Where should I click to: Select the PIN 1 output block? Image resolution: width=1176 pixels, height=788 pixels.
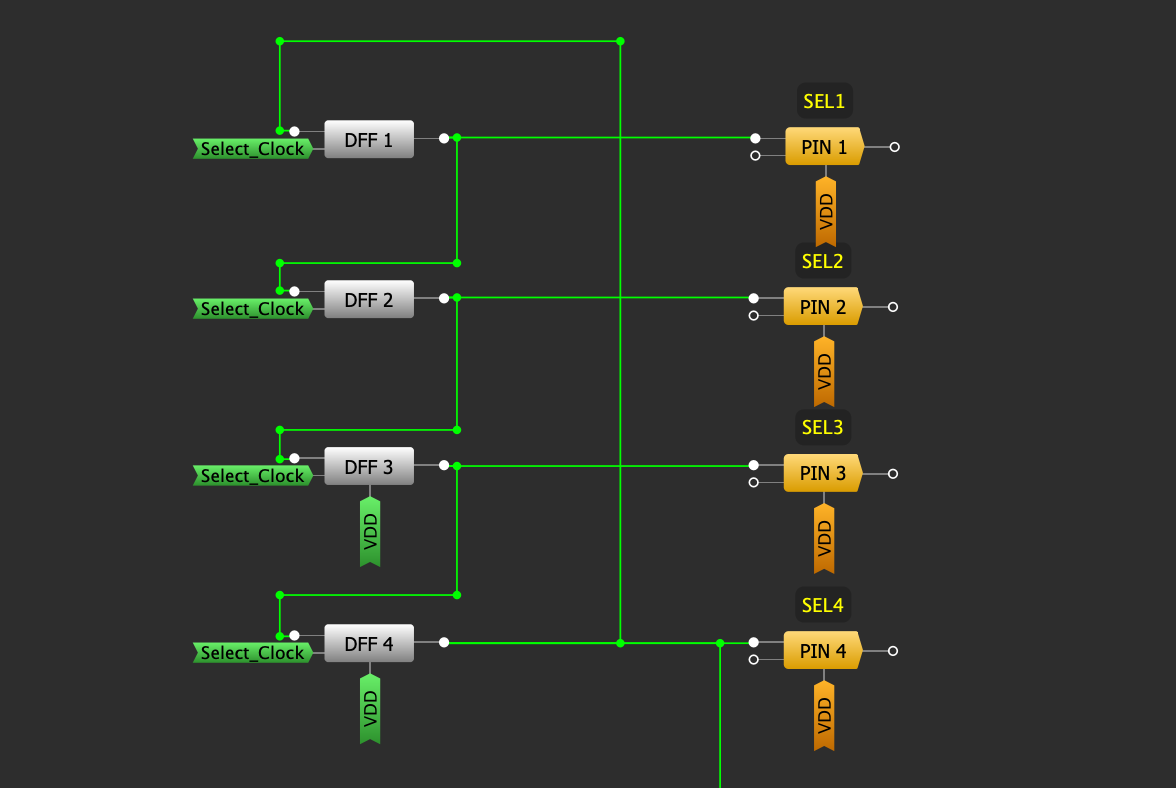pyautogui.click(x=823, y=147)
